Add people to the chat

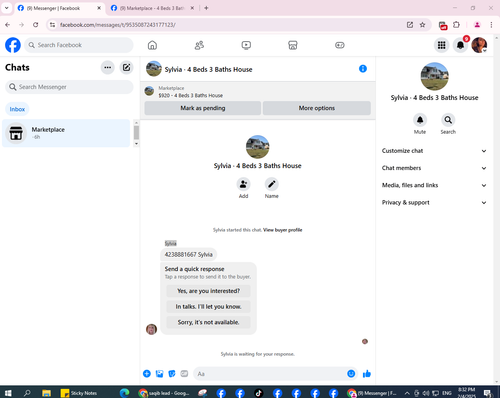(243, 184)
